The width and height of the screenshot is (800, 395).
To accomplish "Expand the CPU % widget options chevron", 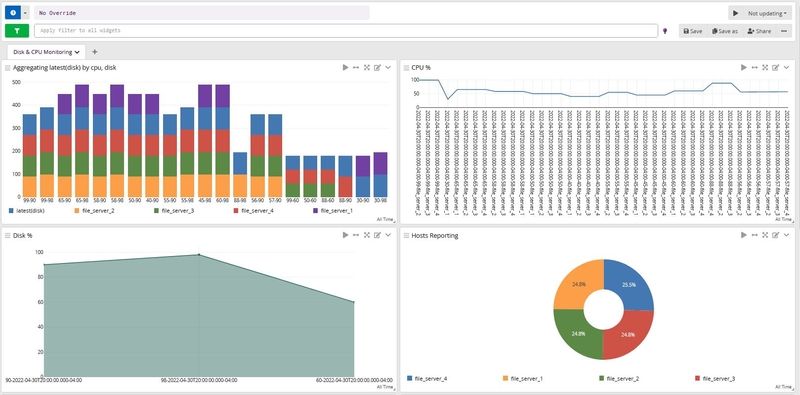I will point(786,67).
